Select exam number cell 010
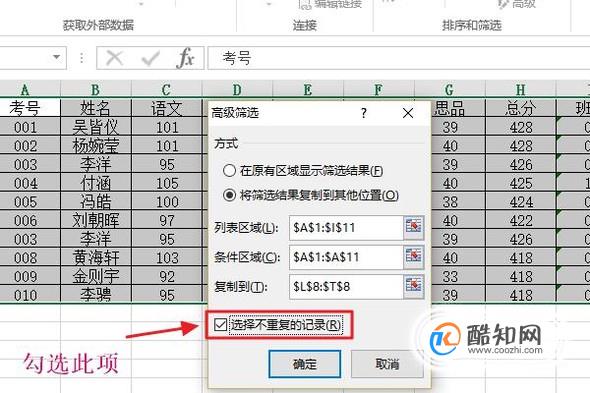Screen dimensions: 590x393 [30, 295]
